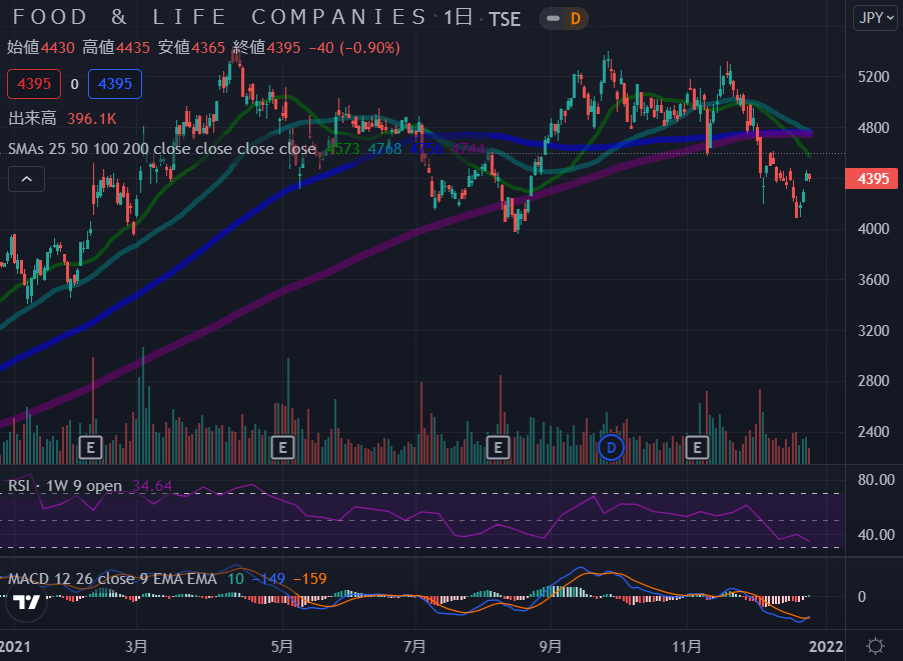Click the 2400 price axis label
This screenshot has height=661, width=903.
pos(873,431)
